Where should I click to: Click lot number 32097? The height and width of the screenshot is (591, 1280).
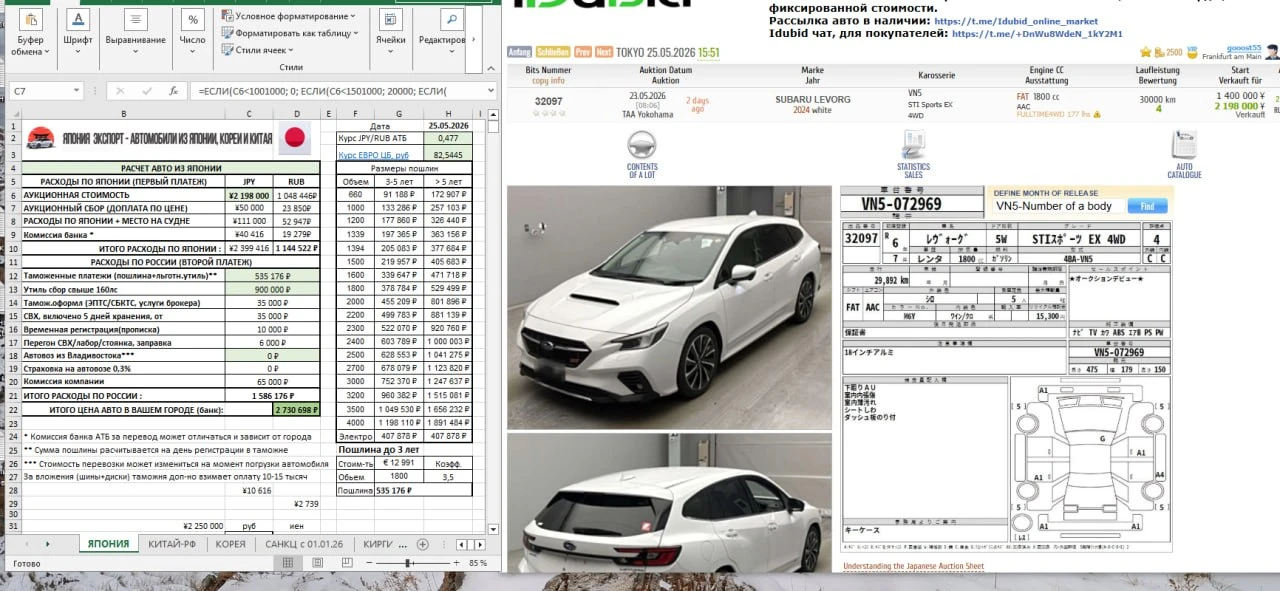tap(548, 101)
